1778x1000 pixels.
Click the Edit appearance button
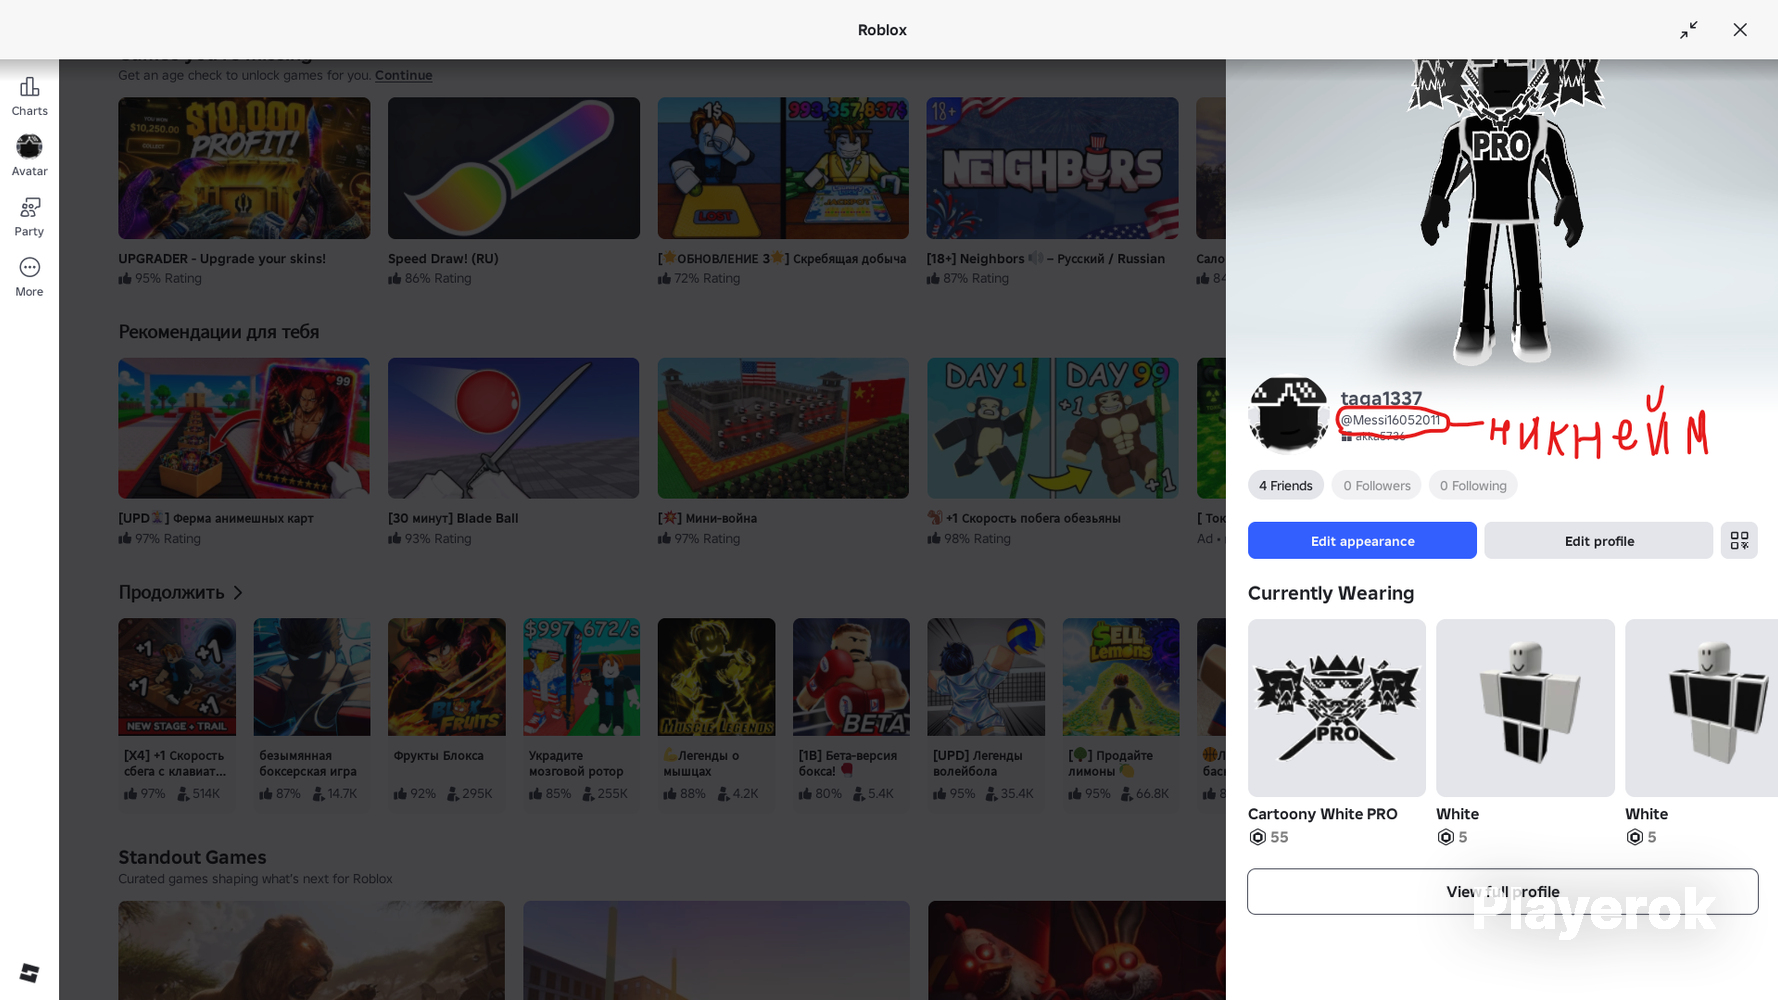pyautogui.click(x=1362, y=541)
